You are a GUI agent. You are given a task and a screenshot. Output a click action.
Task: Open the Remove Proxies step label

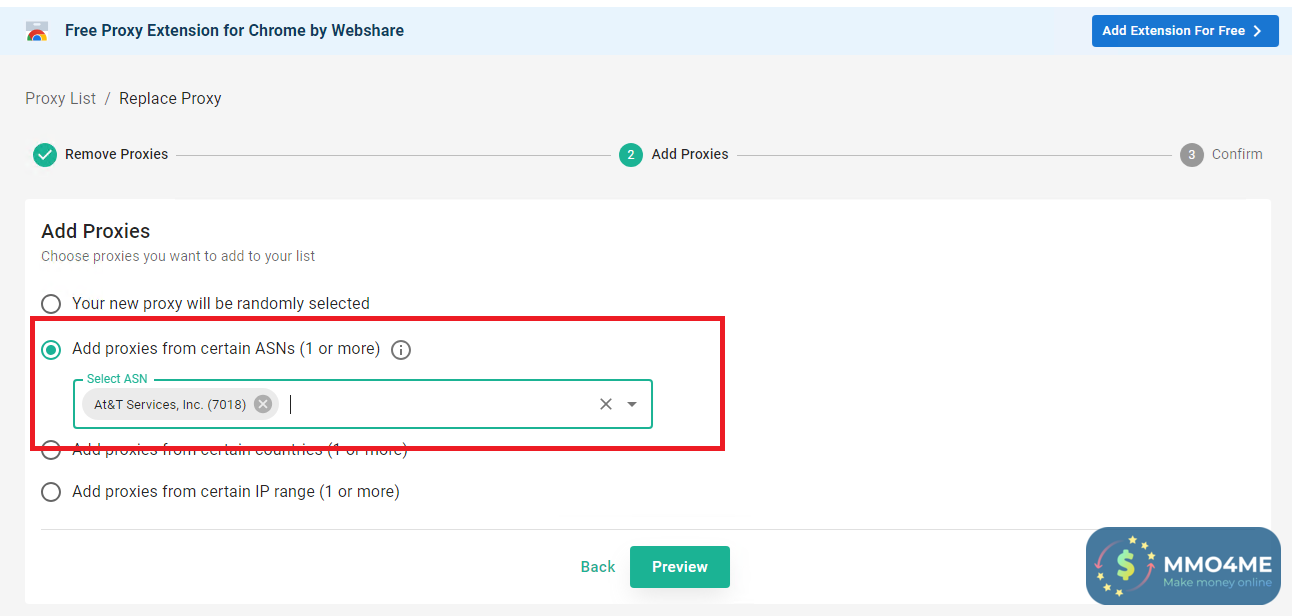116,155
